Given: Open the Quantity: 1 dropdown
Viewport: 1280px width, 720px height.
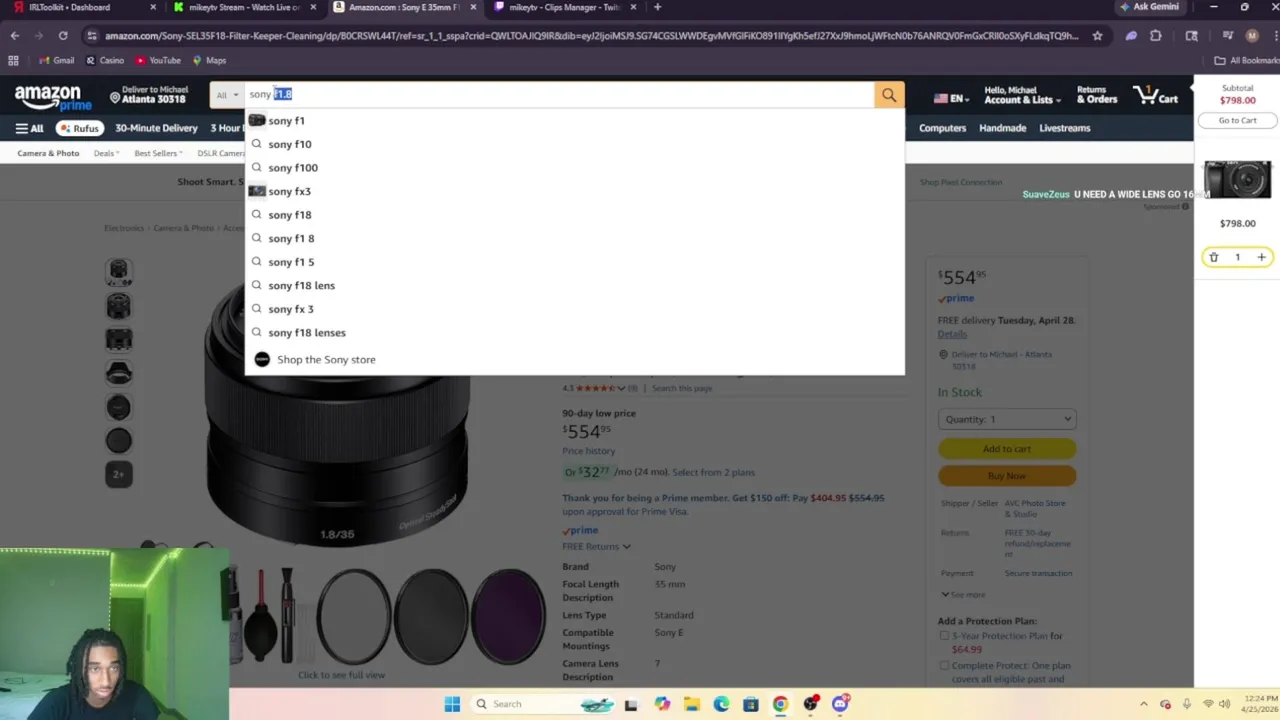Looking at the screenshot, I should click(x=1007, y=419).
